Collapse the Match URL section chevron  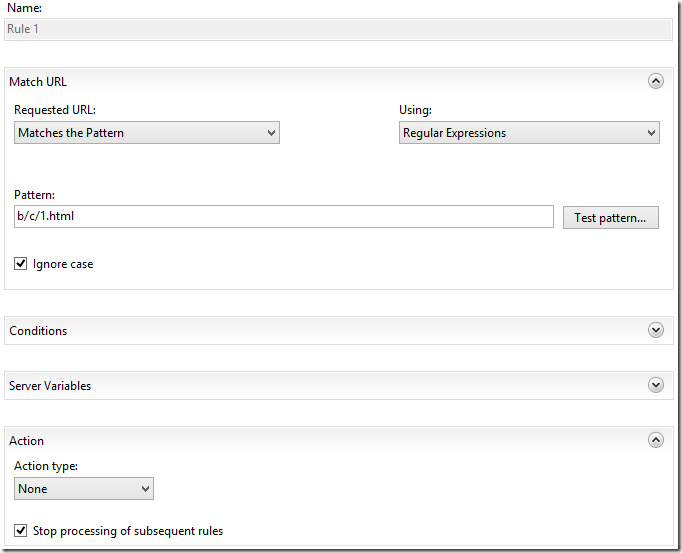point(656,82)
